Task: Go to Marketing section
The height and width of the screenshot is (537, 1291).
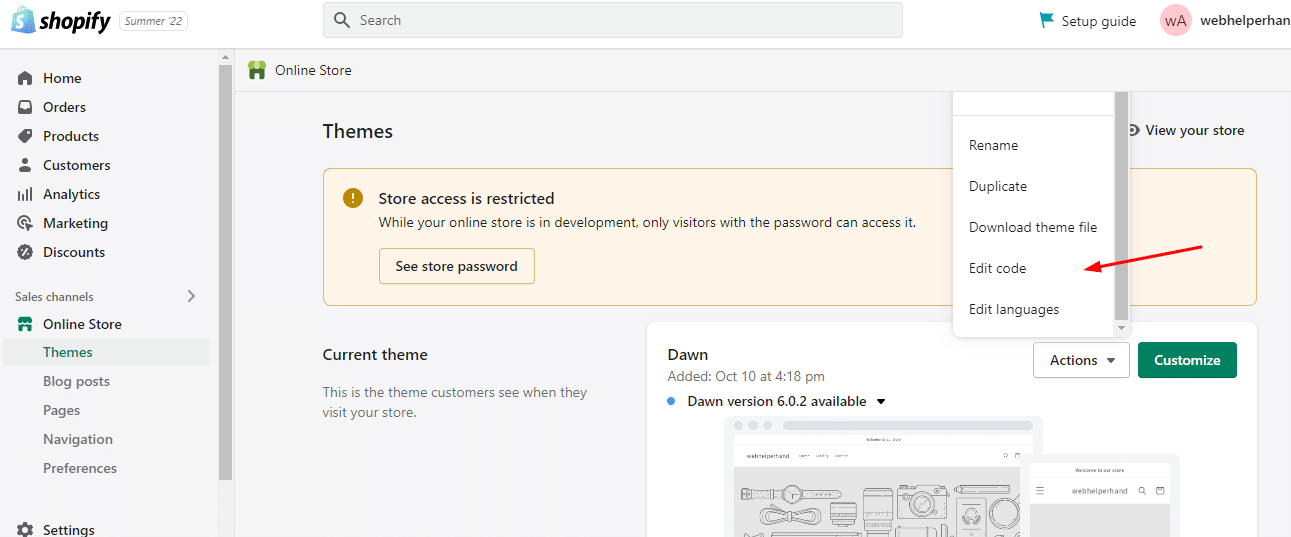Action: [75, 223]
